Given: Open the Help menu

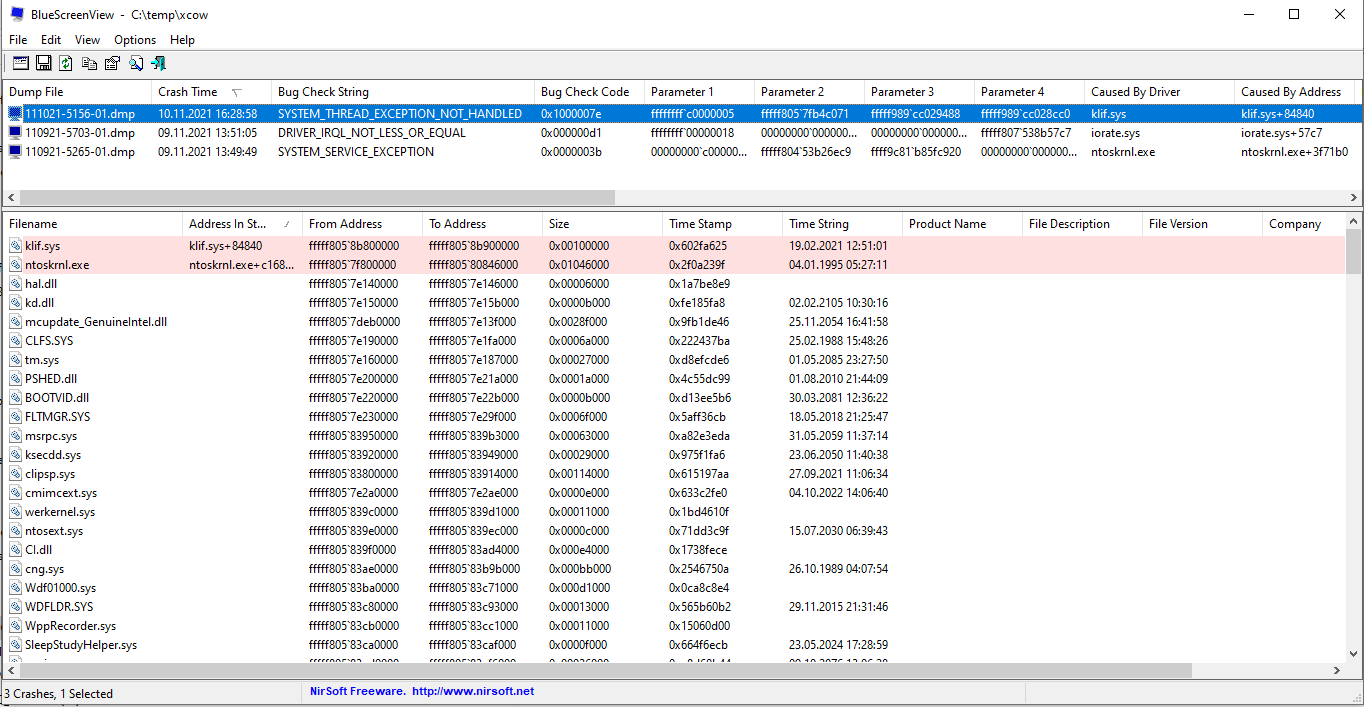Looking at the screenshot, I should (182, 40).
